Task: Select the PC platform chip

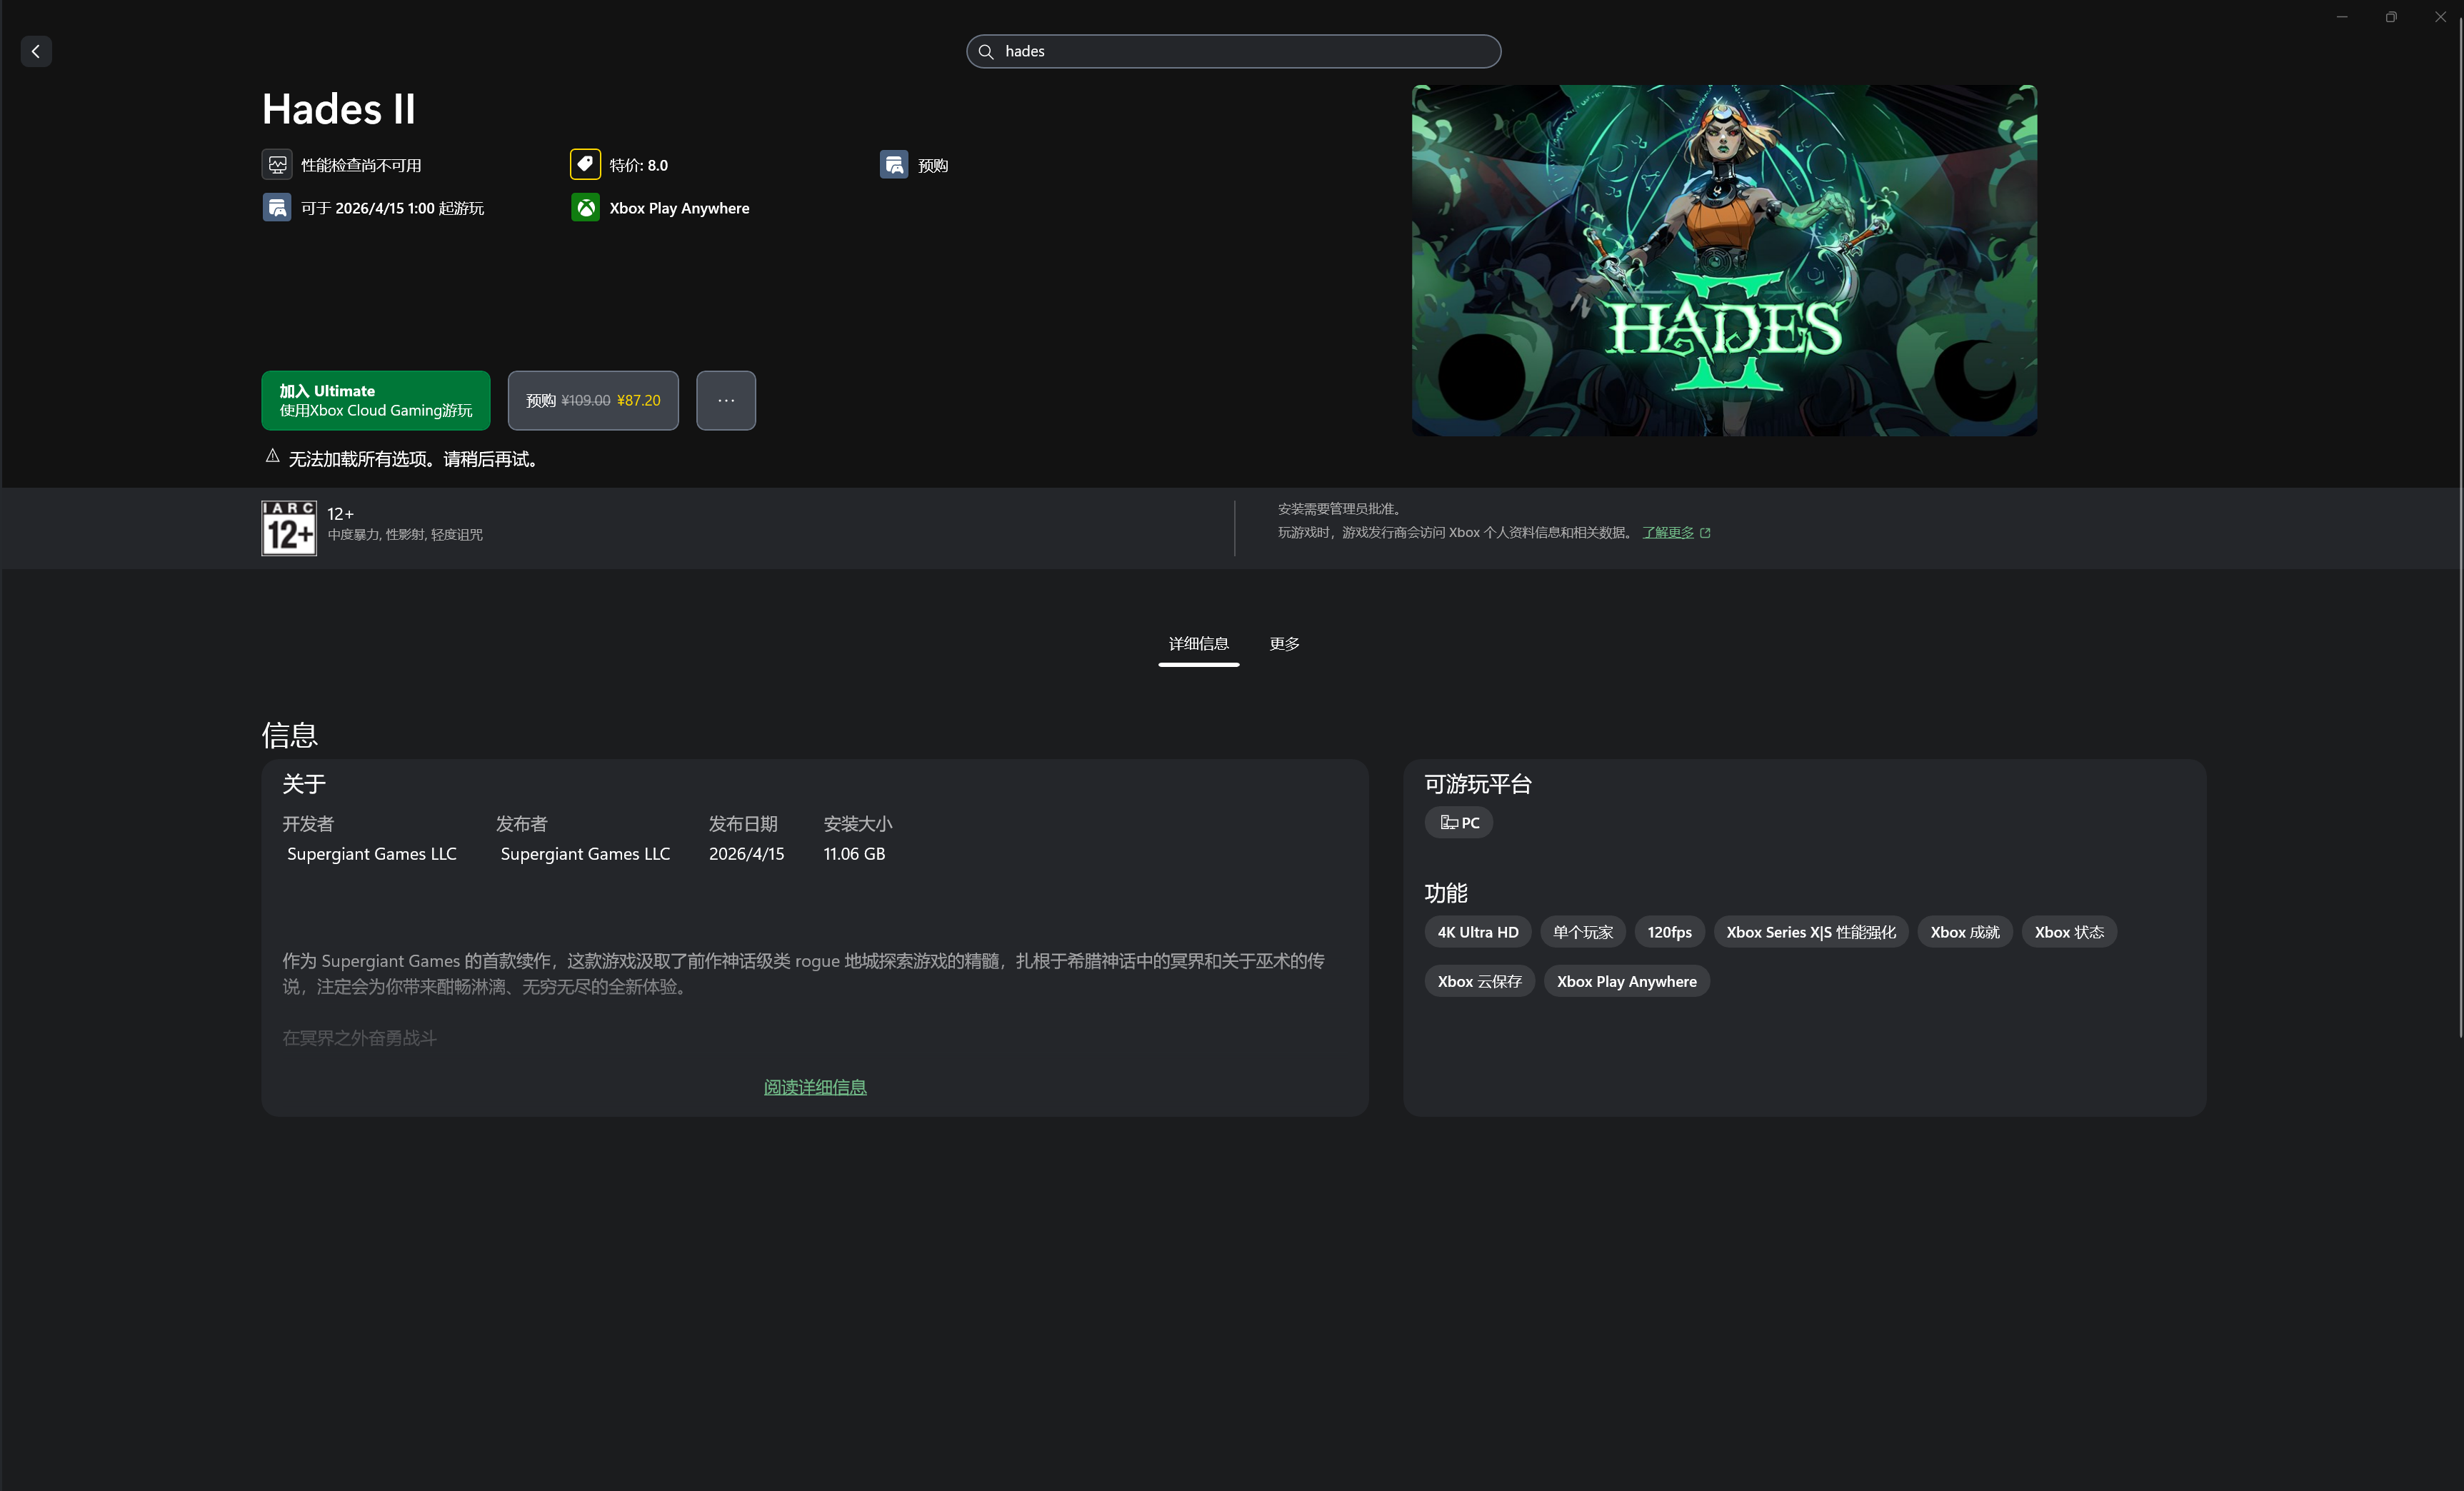Action: pos(1458,822)
